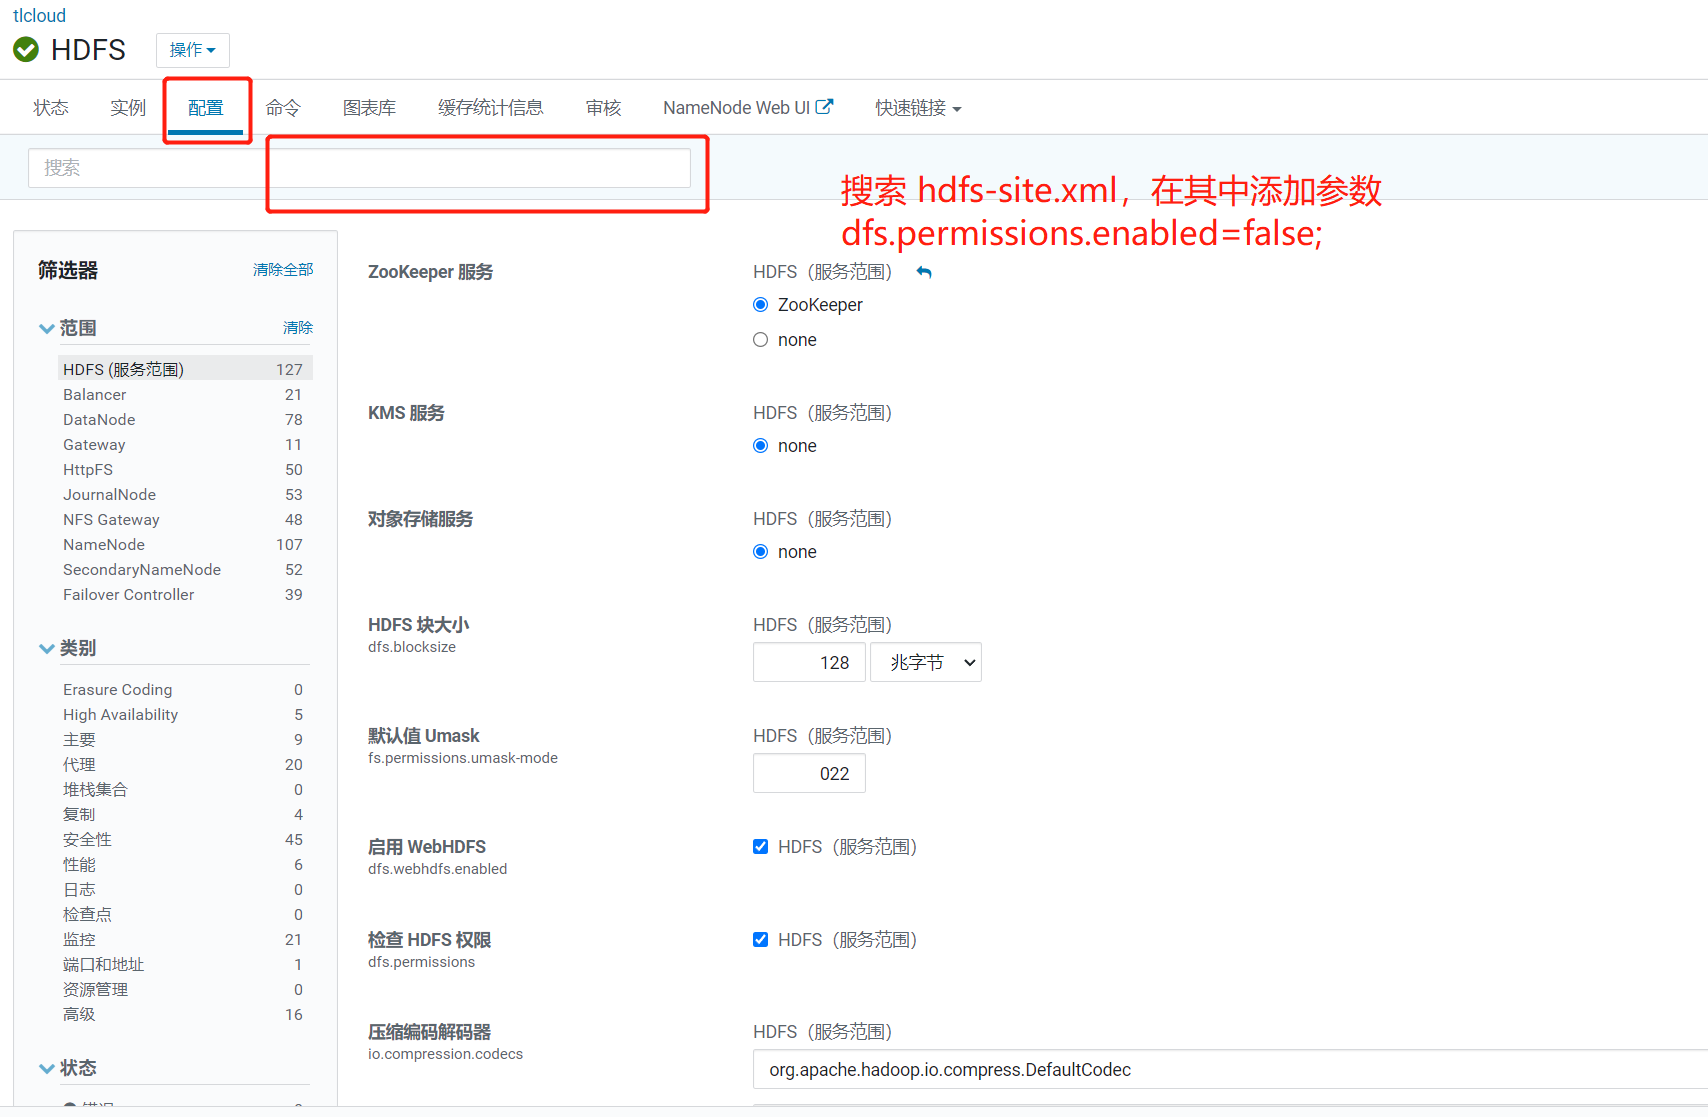
Task: Select the DataNode scope filter
Action: pyautogui.click(x=98, y=419)
